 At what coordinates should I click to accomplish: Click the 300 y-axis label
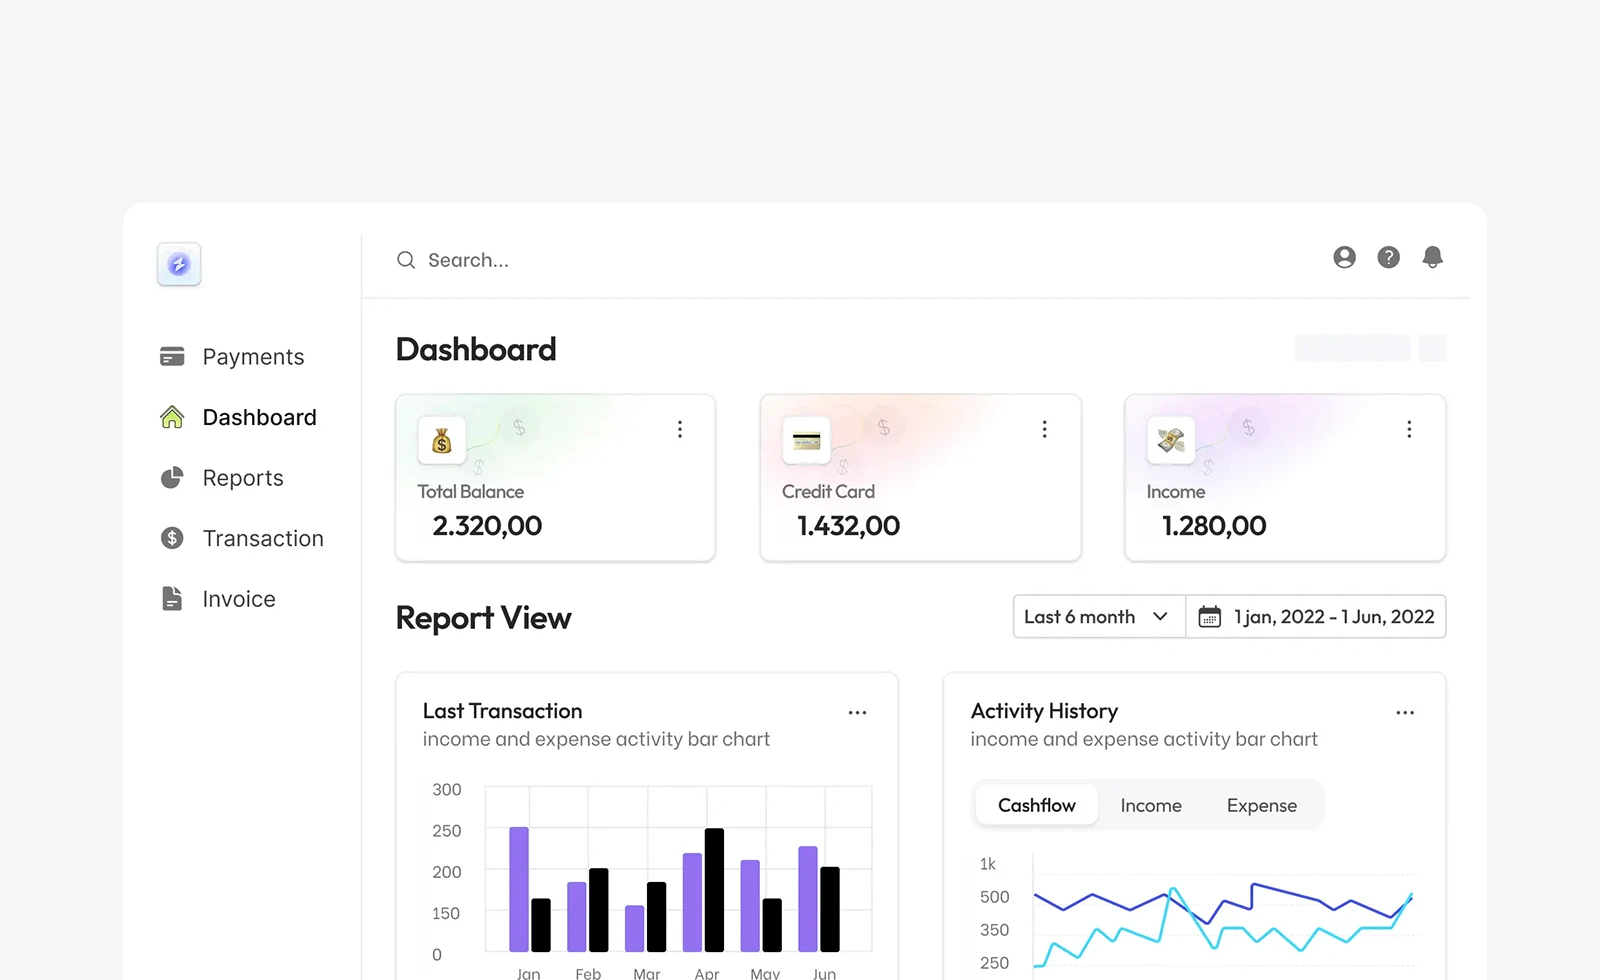pyautogui.click(x=447, y=790)
